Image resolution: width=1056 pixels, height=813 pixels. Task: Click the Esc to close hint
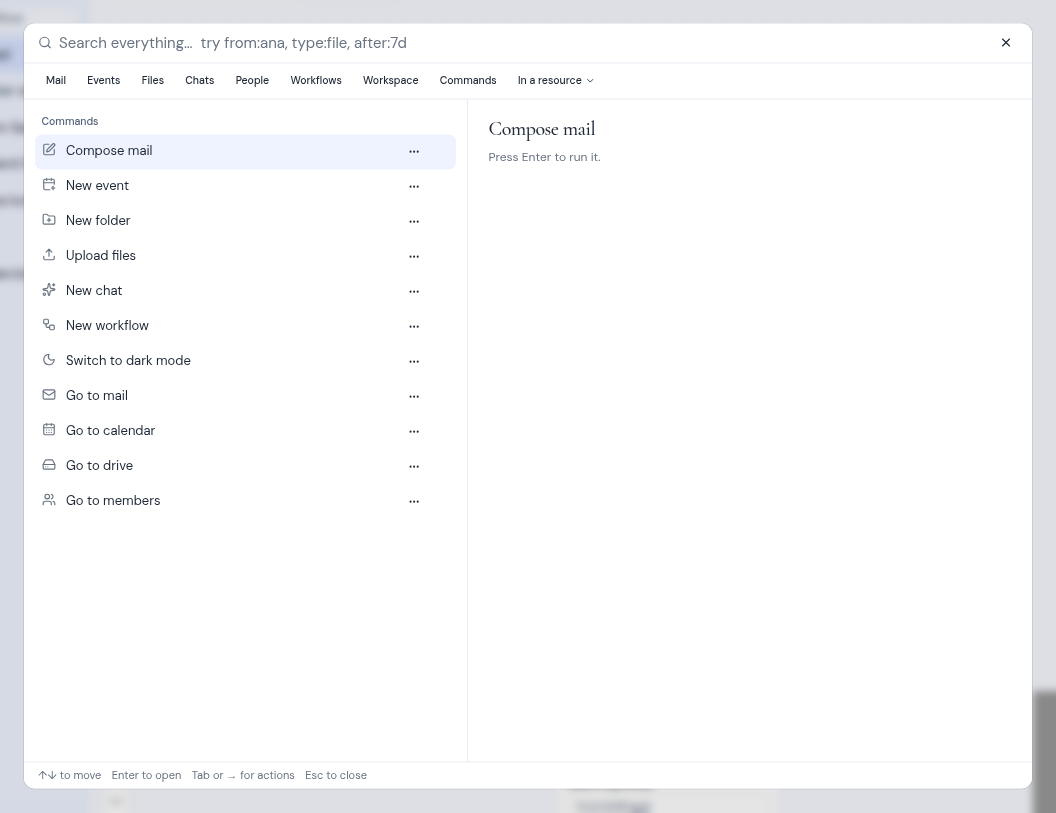click(336, 775)
